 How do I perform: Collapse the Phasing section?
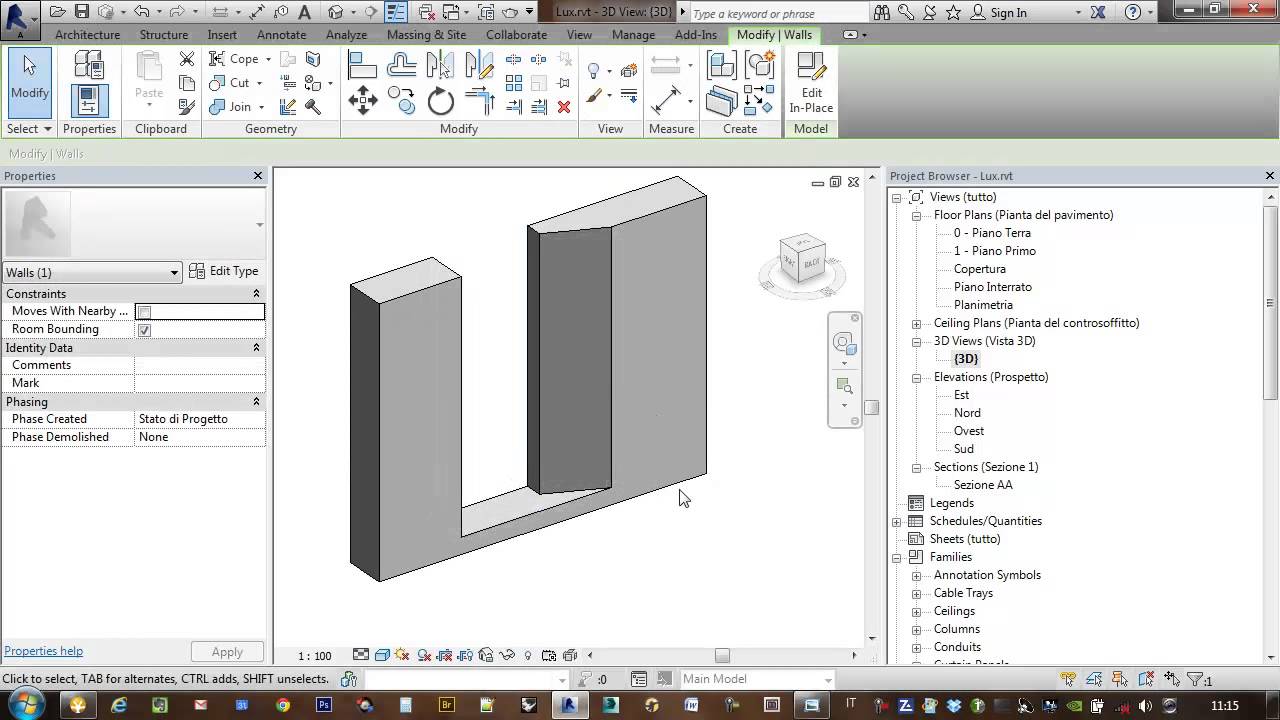256,402
